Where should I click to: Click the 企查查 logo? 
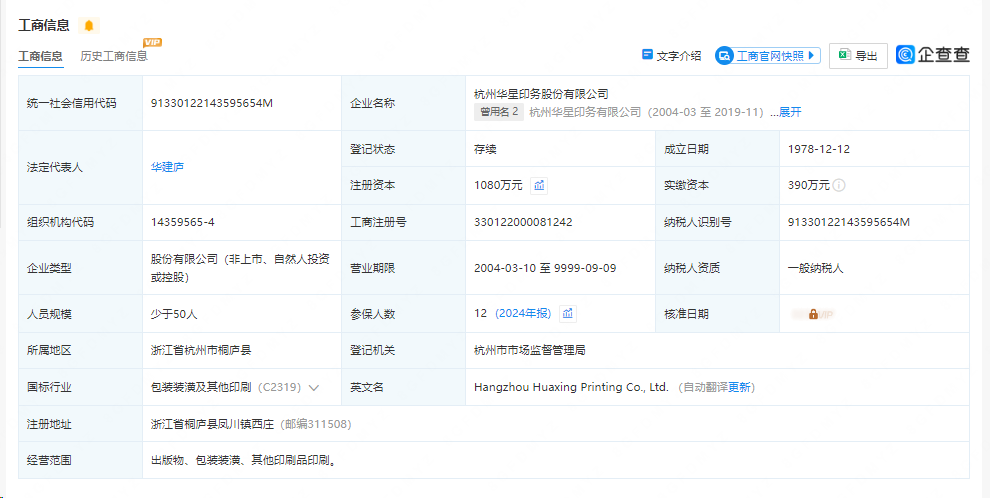click(932, 55)
